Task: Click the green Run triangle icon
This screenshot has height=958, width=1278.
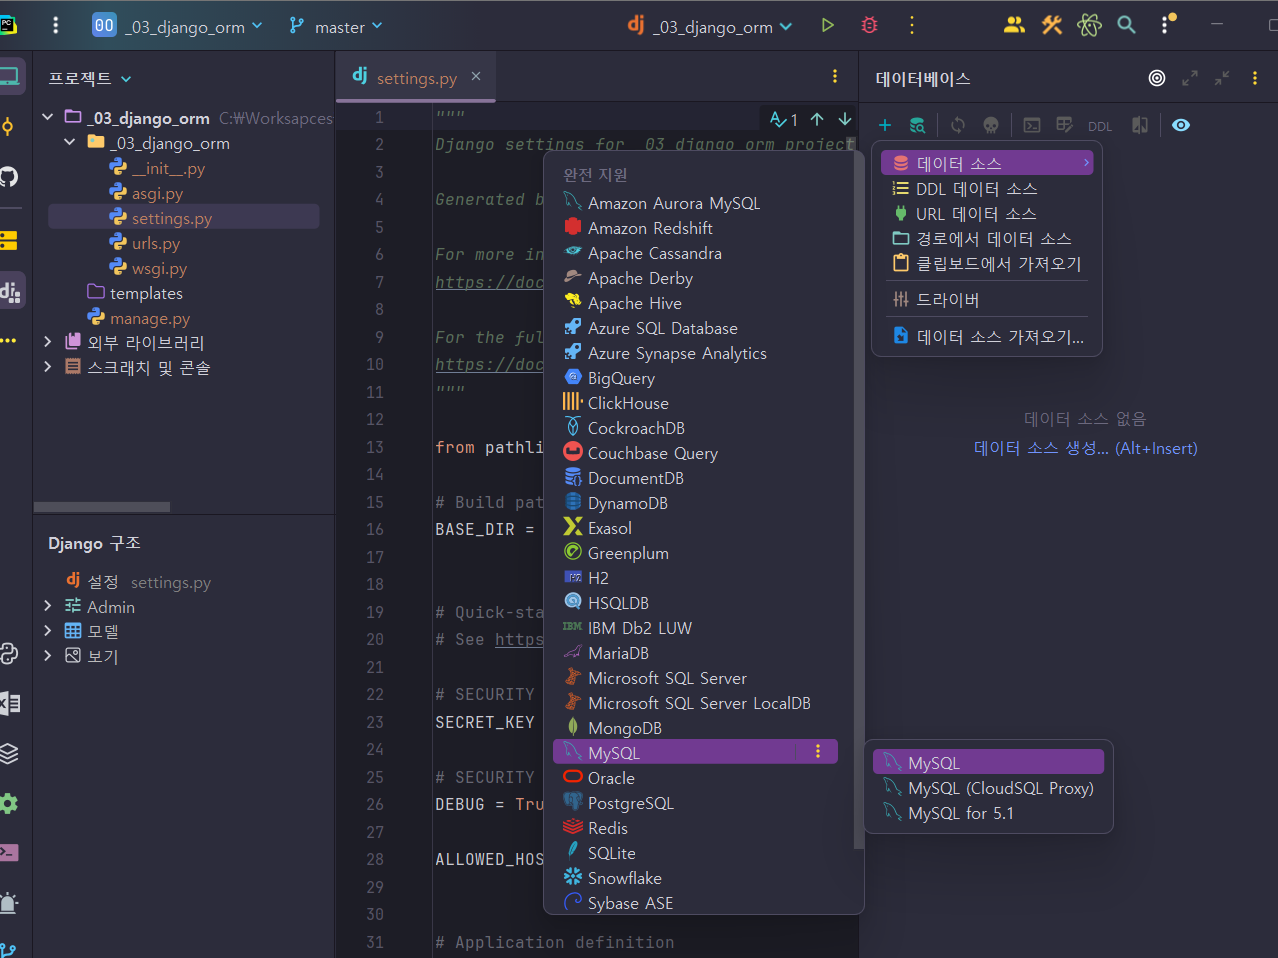Action: coord(827,26)
